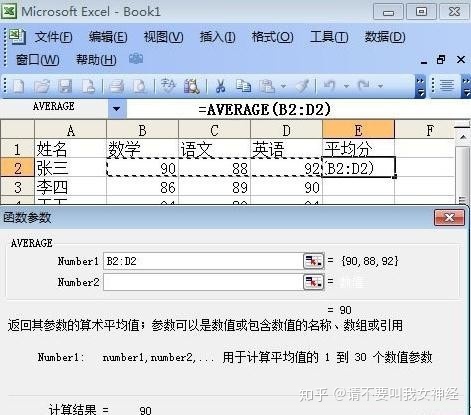Open the 视图(V) menu

[163, 37]
